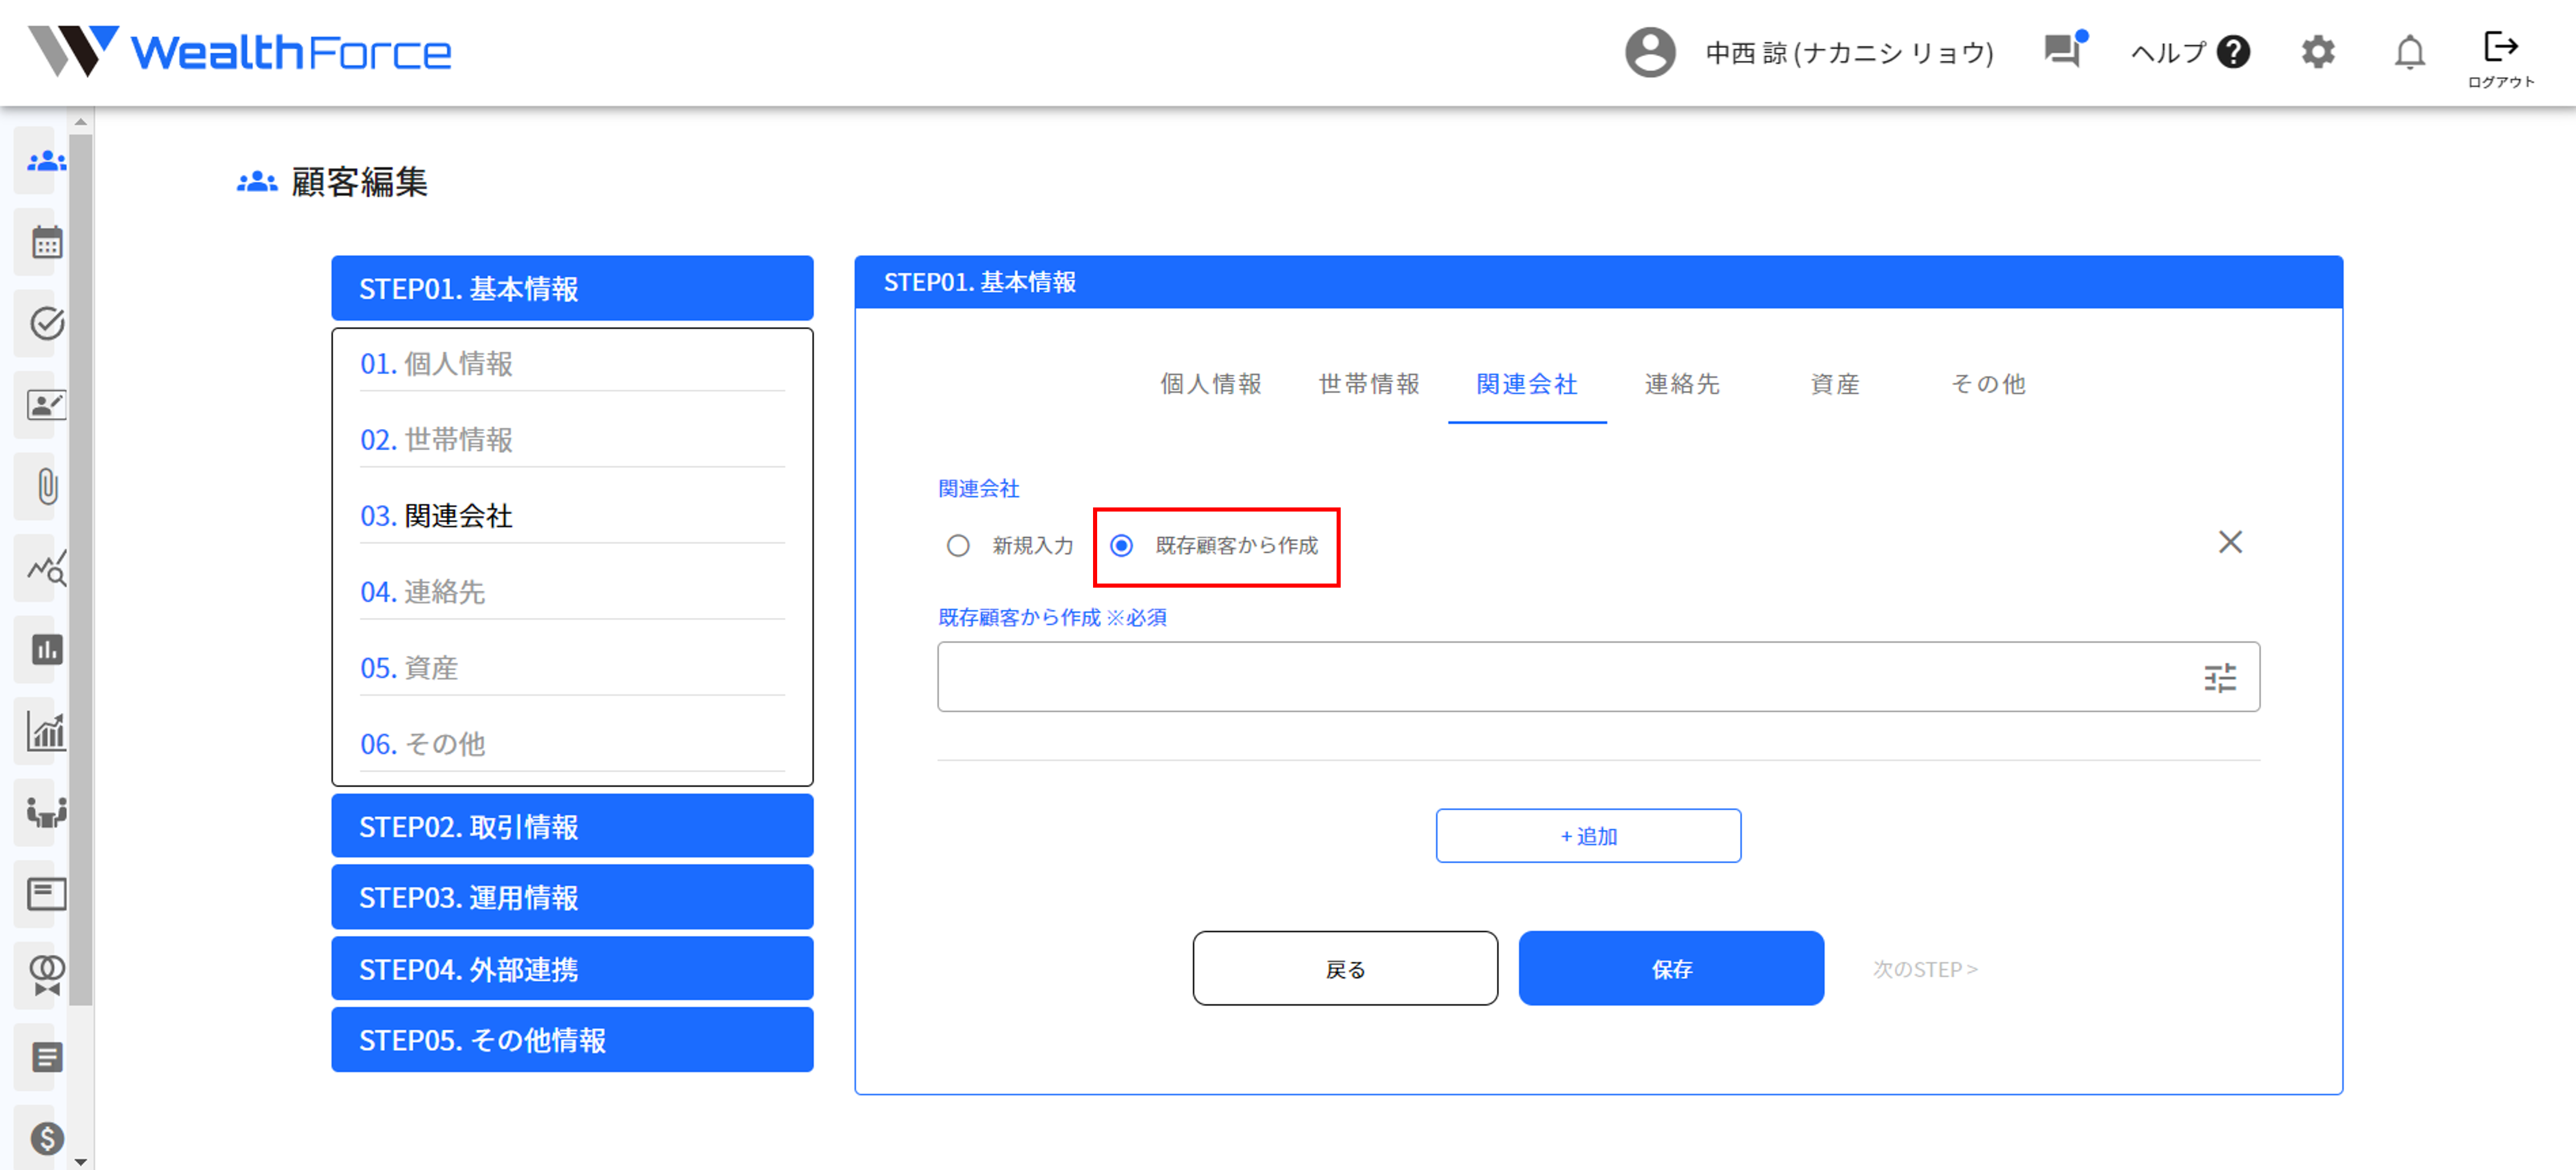The height and width of the screenshot is (1170, 2576).
Task: Switch to the 世帯情報 tab
Action: tap(1369, 384)
